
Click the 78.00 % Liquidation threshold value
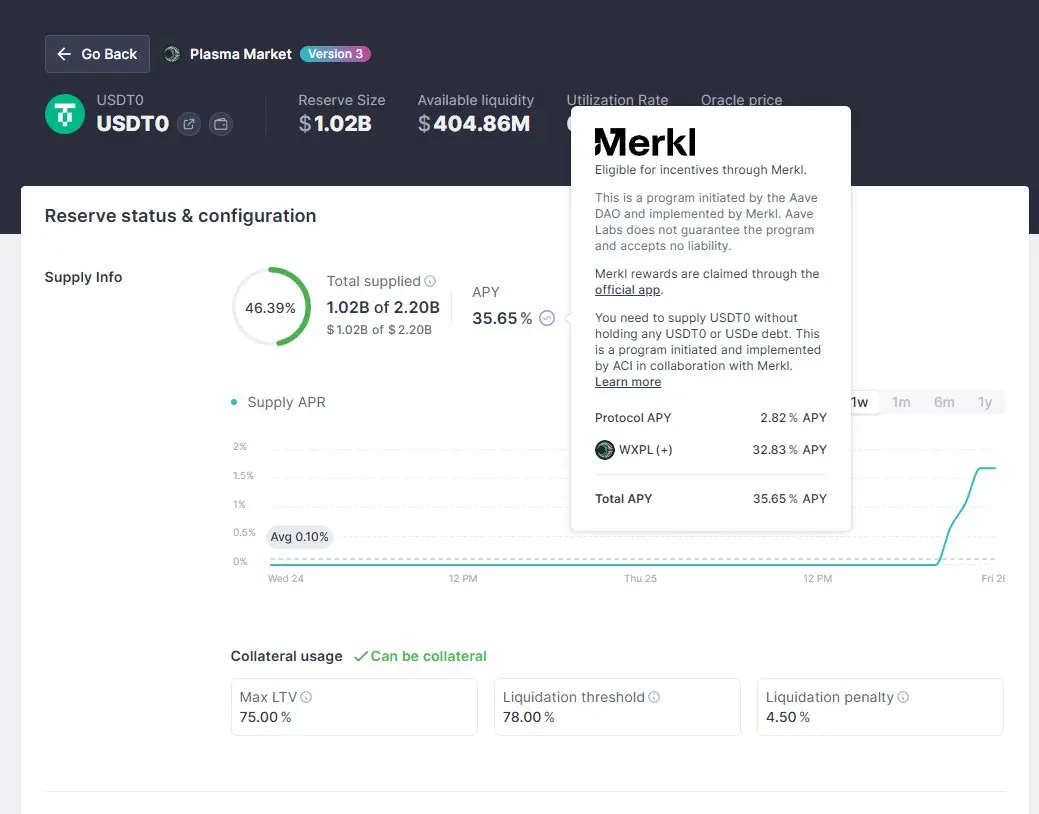[528, 717]
